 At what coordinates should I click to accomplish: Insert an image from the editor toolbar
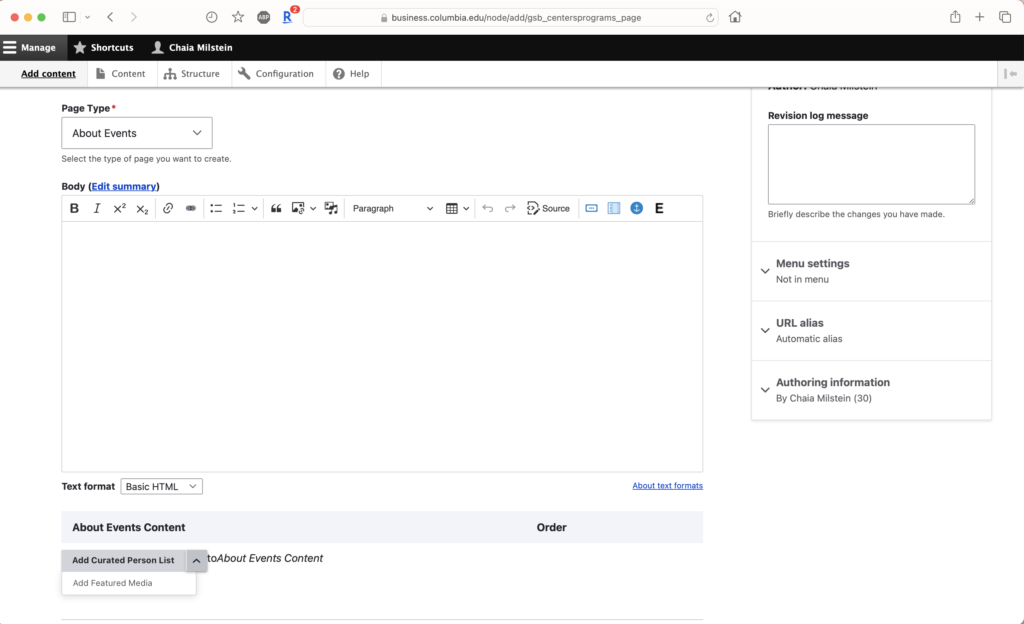(300, 208)
